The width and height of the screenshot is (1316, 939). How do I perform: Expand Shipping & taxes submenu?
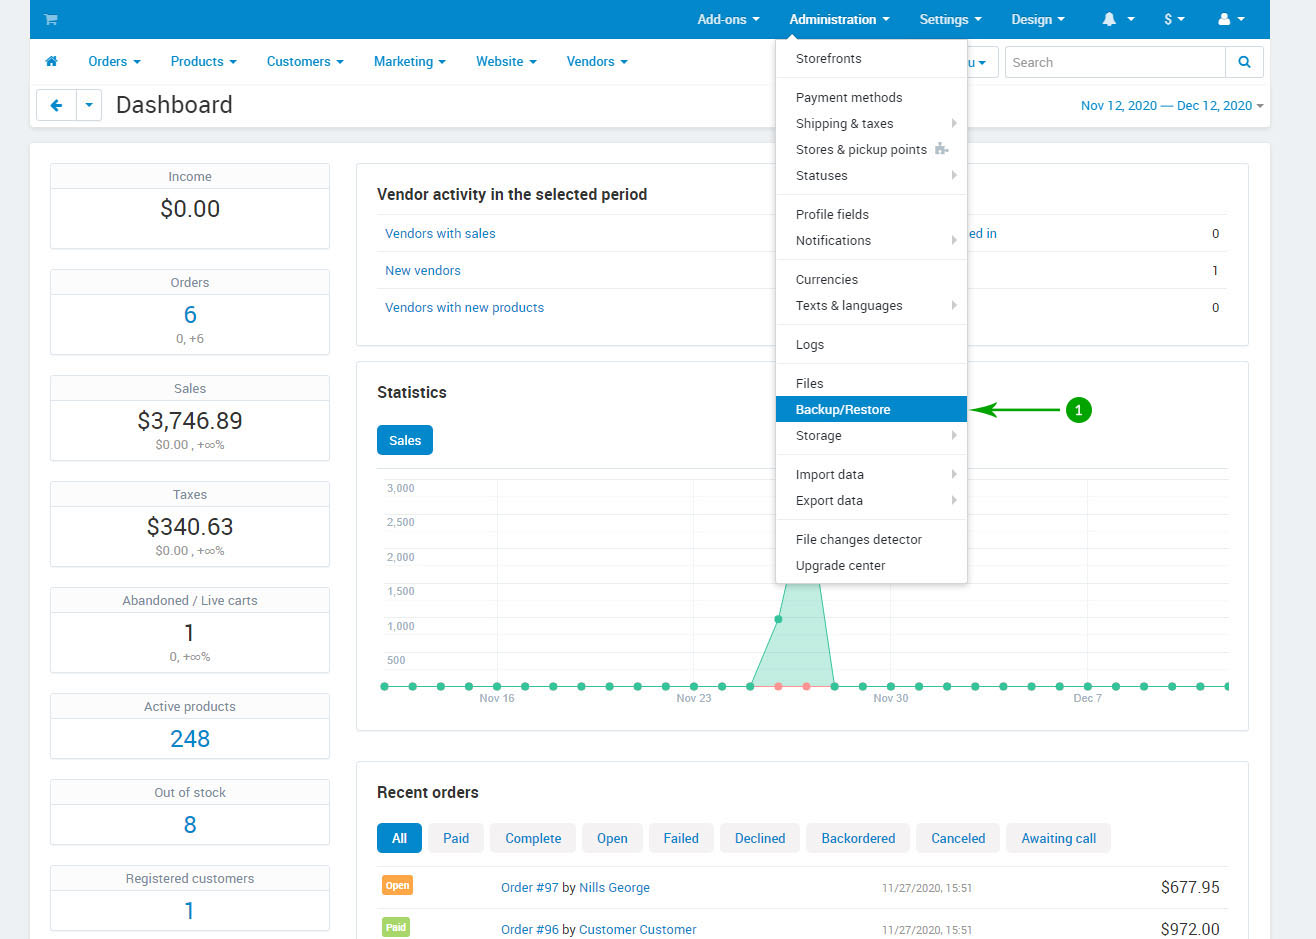(x=871, y=123)
